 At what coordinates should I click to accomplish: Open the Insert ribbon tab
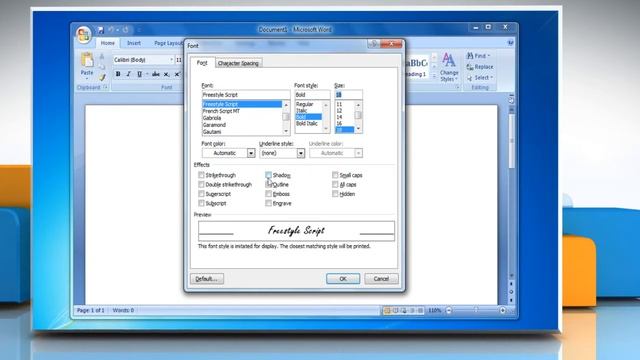click(134, 43)
